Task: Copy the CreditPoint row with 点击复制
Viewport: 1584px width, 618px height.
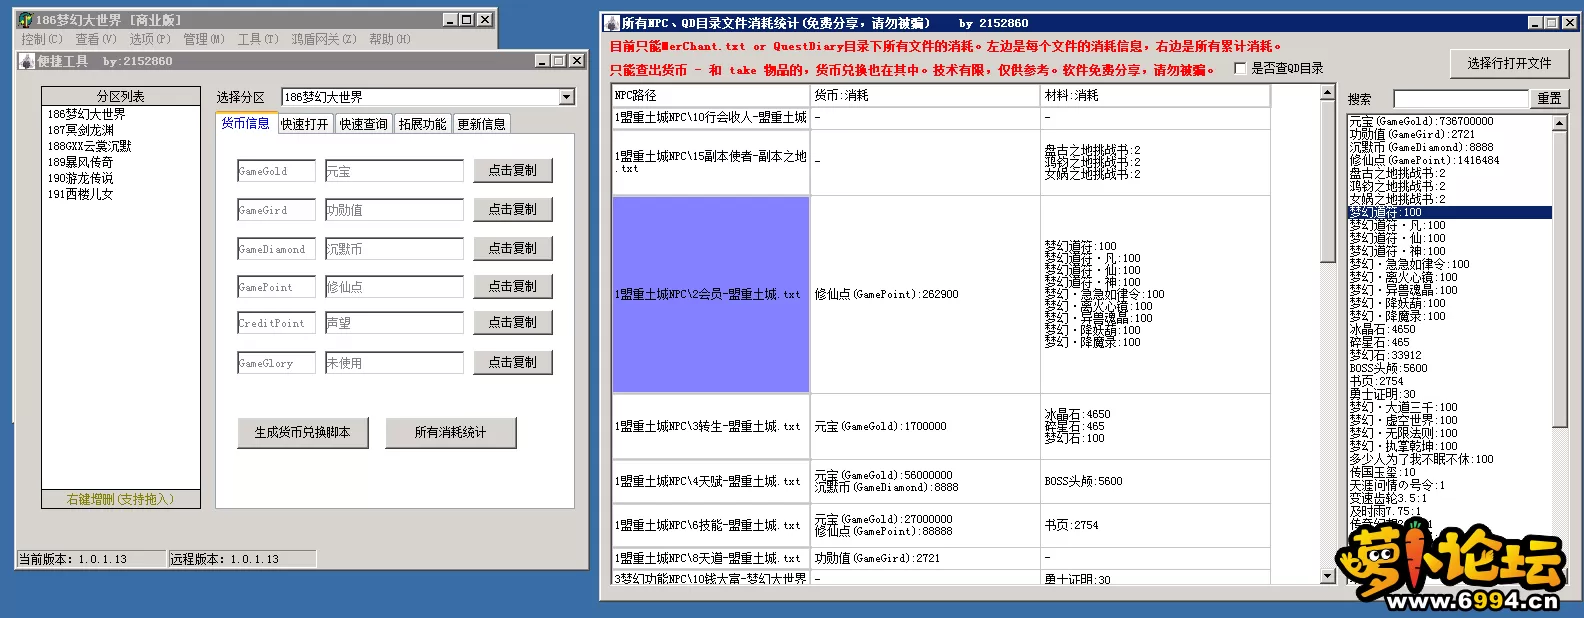Action: tap(513, 323)
